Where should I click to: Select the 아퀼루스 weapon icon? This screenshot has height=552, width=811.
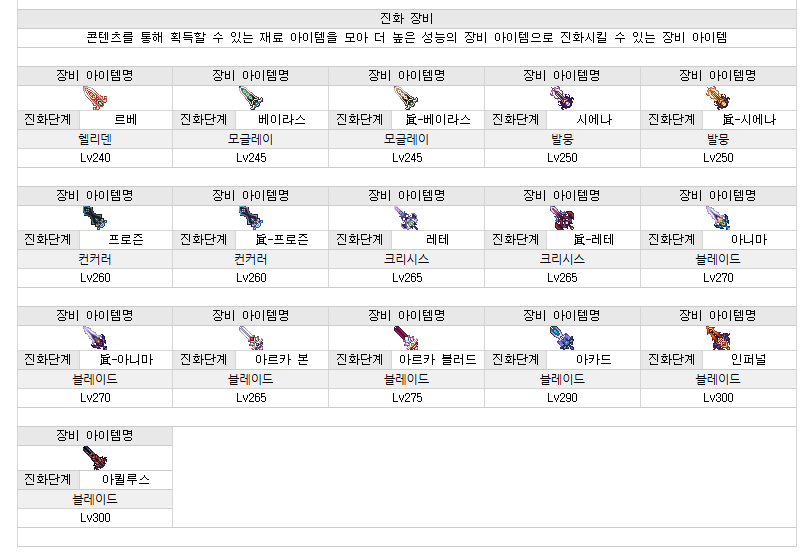coord(94,457)
